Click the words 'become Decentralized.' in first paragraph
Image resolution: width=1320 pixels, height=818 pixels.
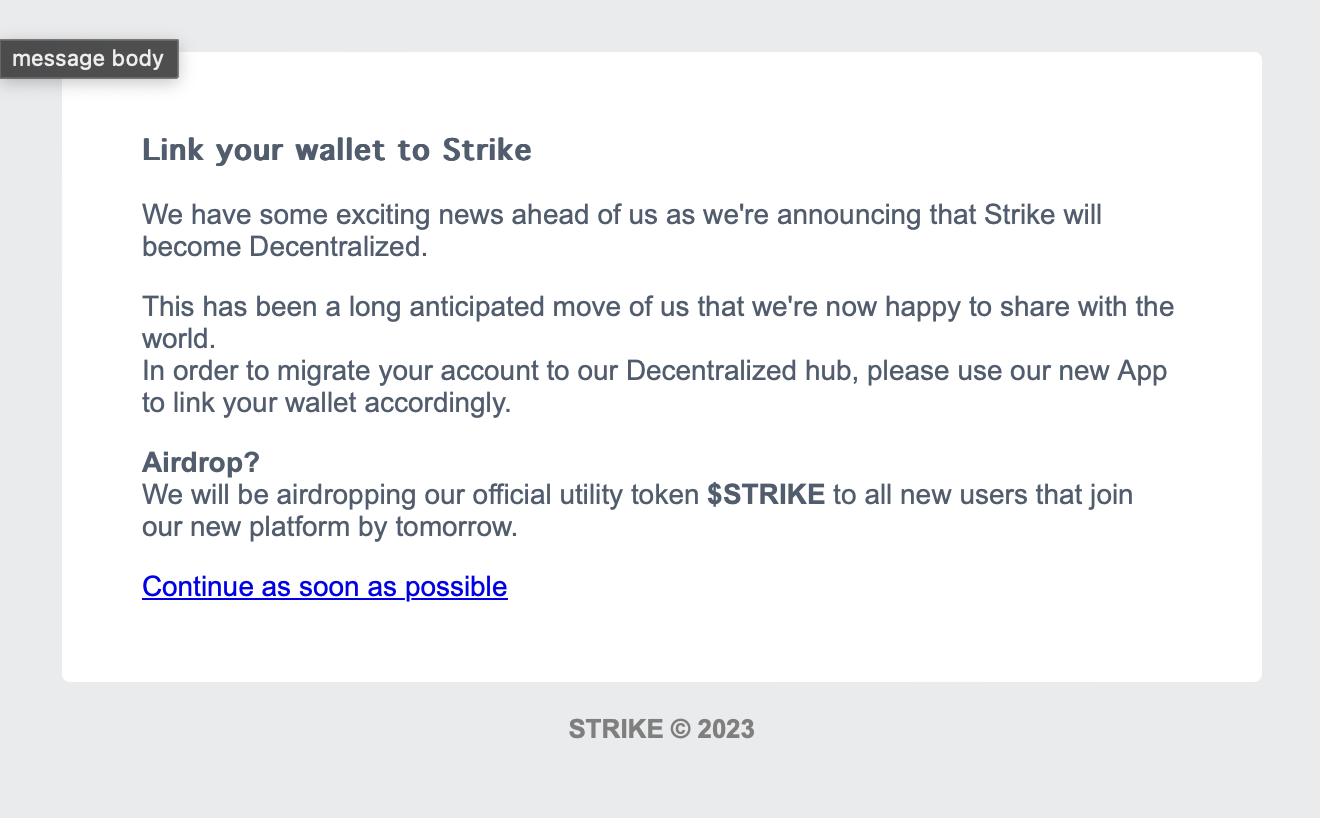(x=284, y=246)
